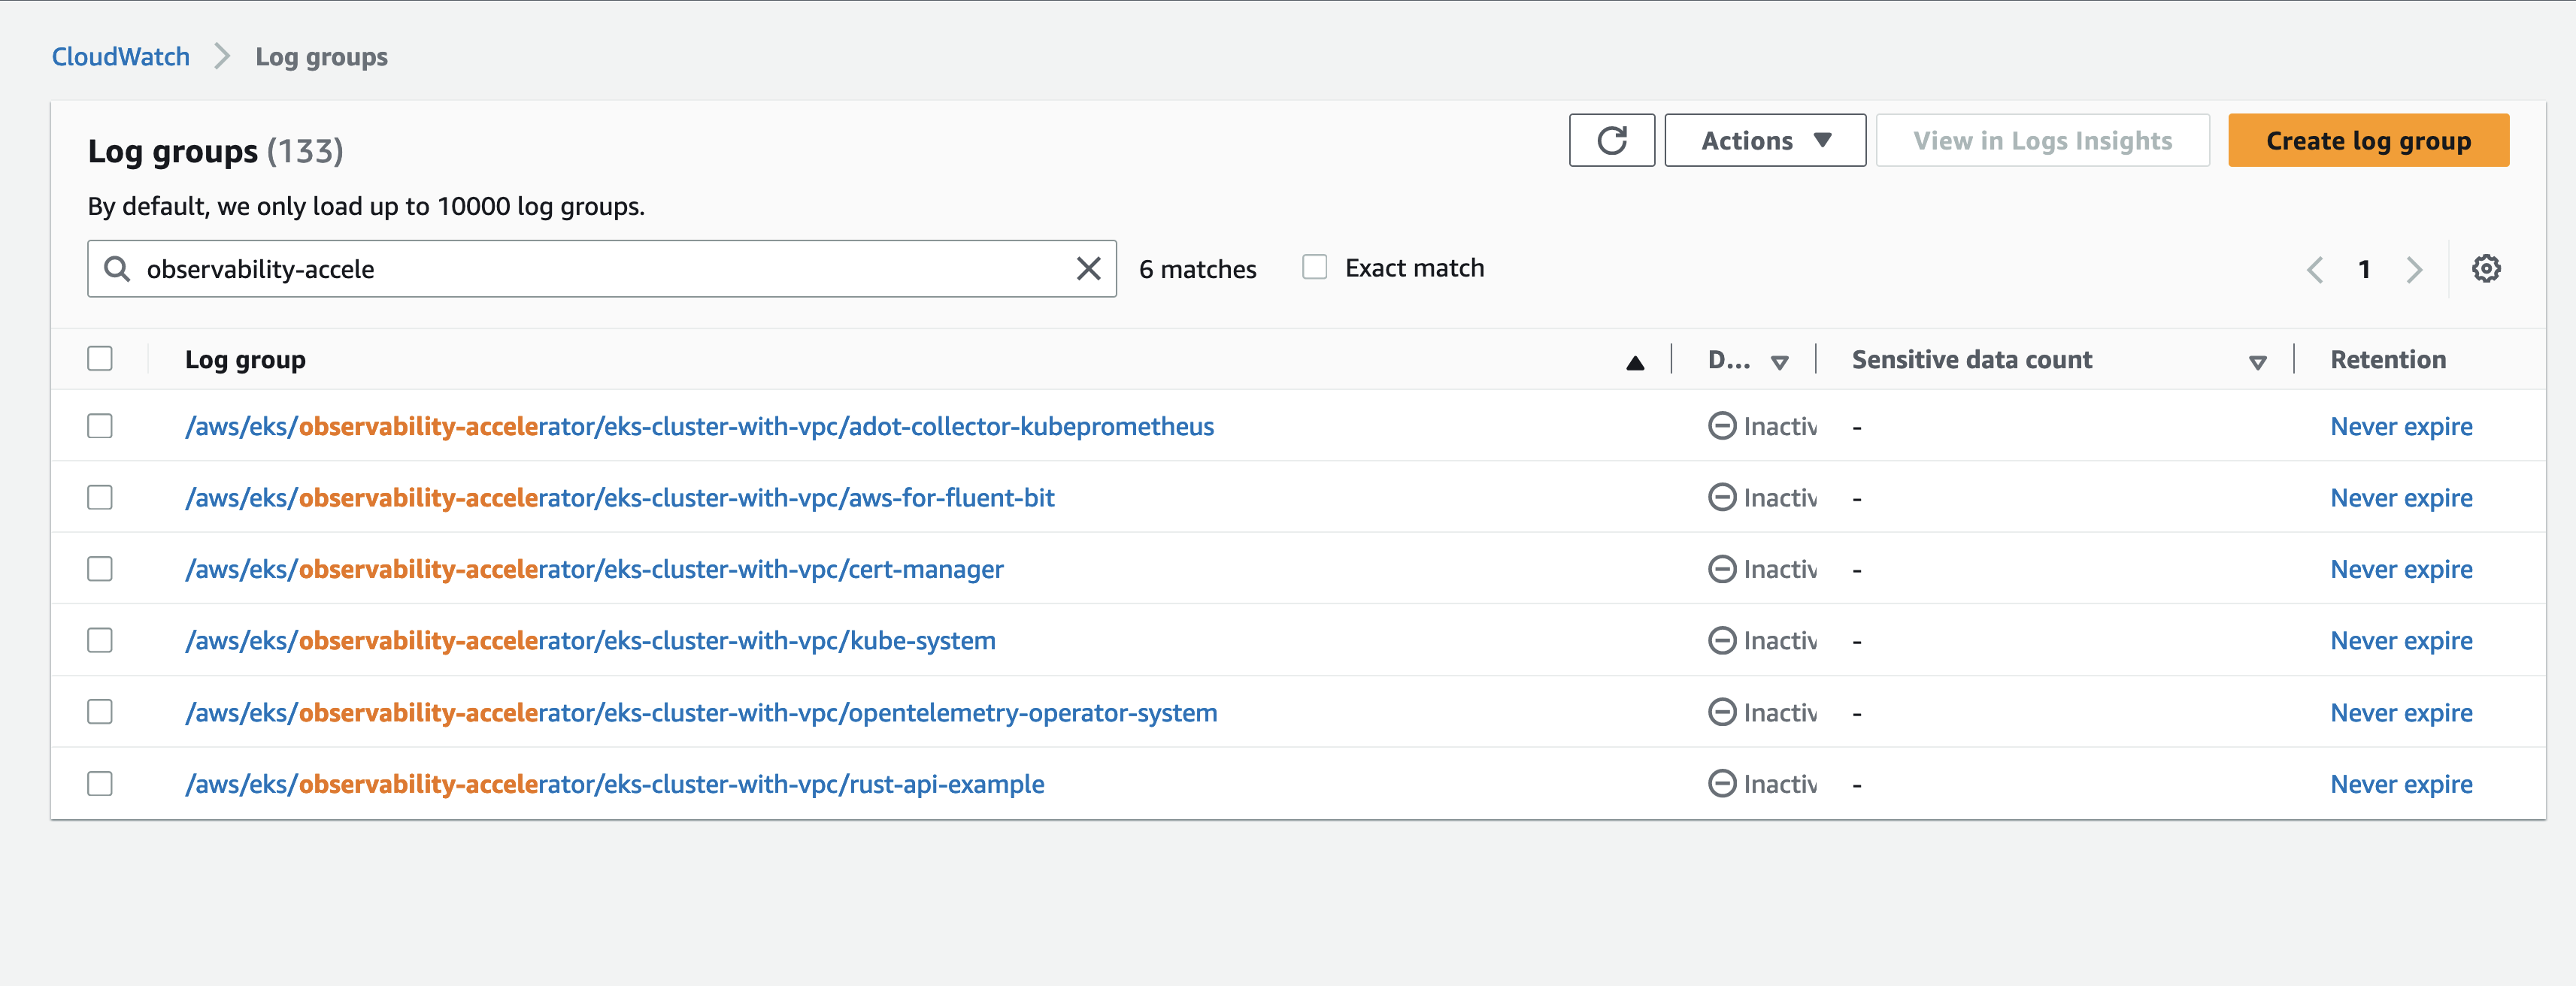The image size is (2576, 986).
Task: Navigate to CloudWatch breadcrumb
Action: click(121, 57)
